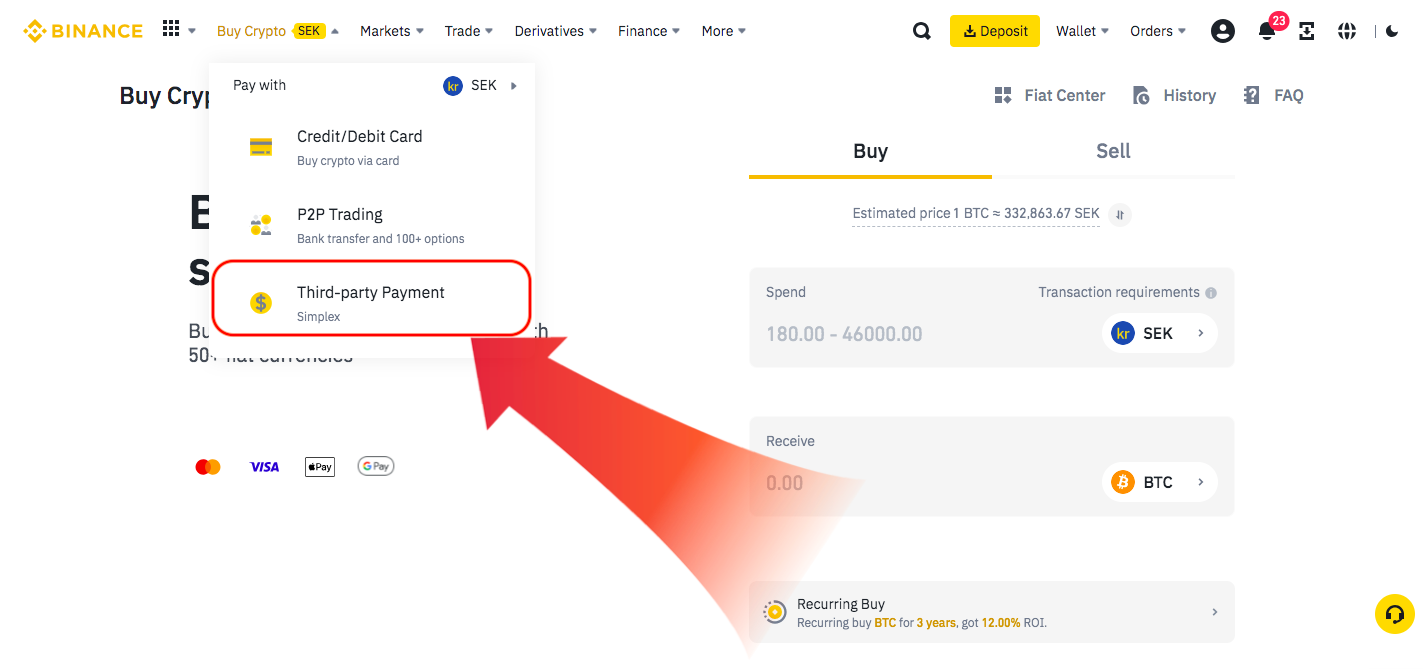Expand the Pay with SEK currency option

coord(481,85)
